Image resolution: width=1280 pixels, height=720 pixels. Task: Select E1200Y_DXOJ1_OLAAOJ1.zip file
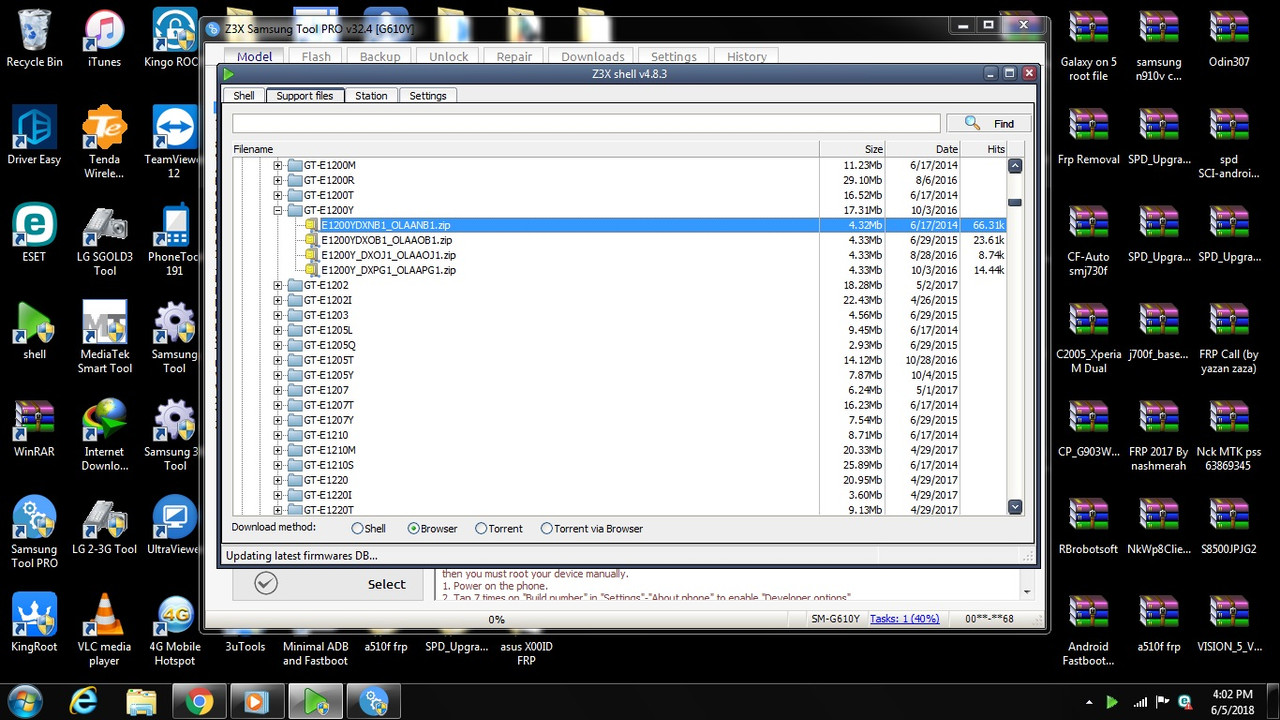click(389, 255)
